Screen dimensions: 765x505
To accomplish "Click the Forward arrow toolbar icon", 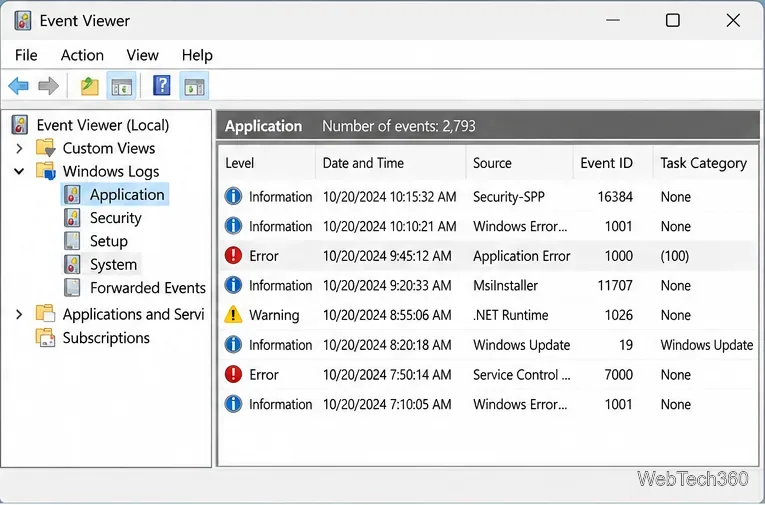I will pos(48,86).
